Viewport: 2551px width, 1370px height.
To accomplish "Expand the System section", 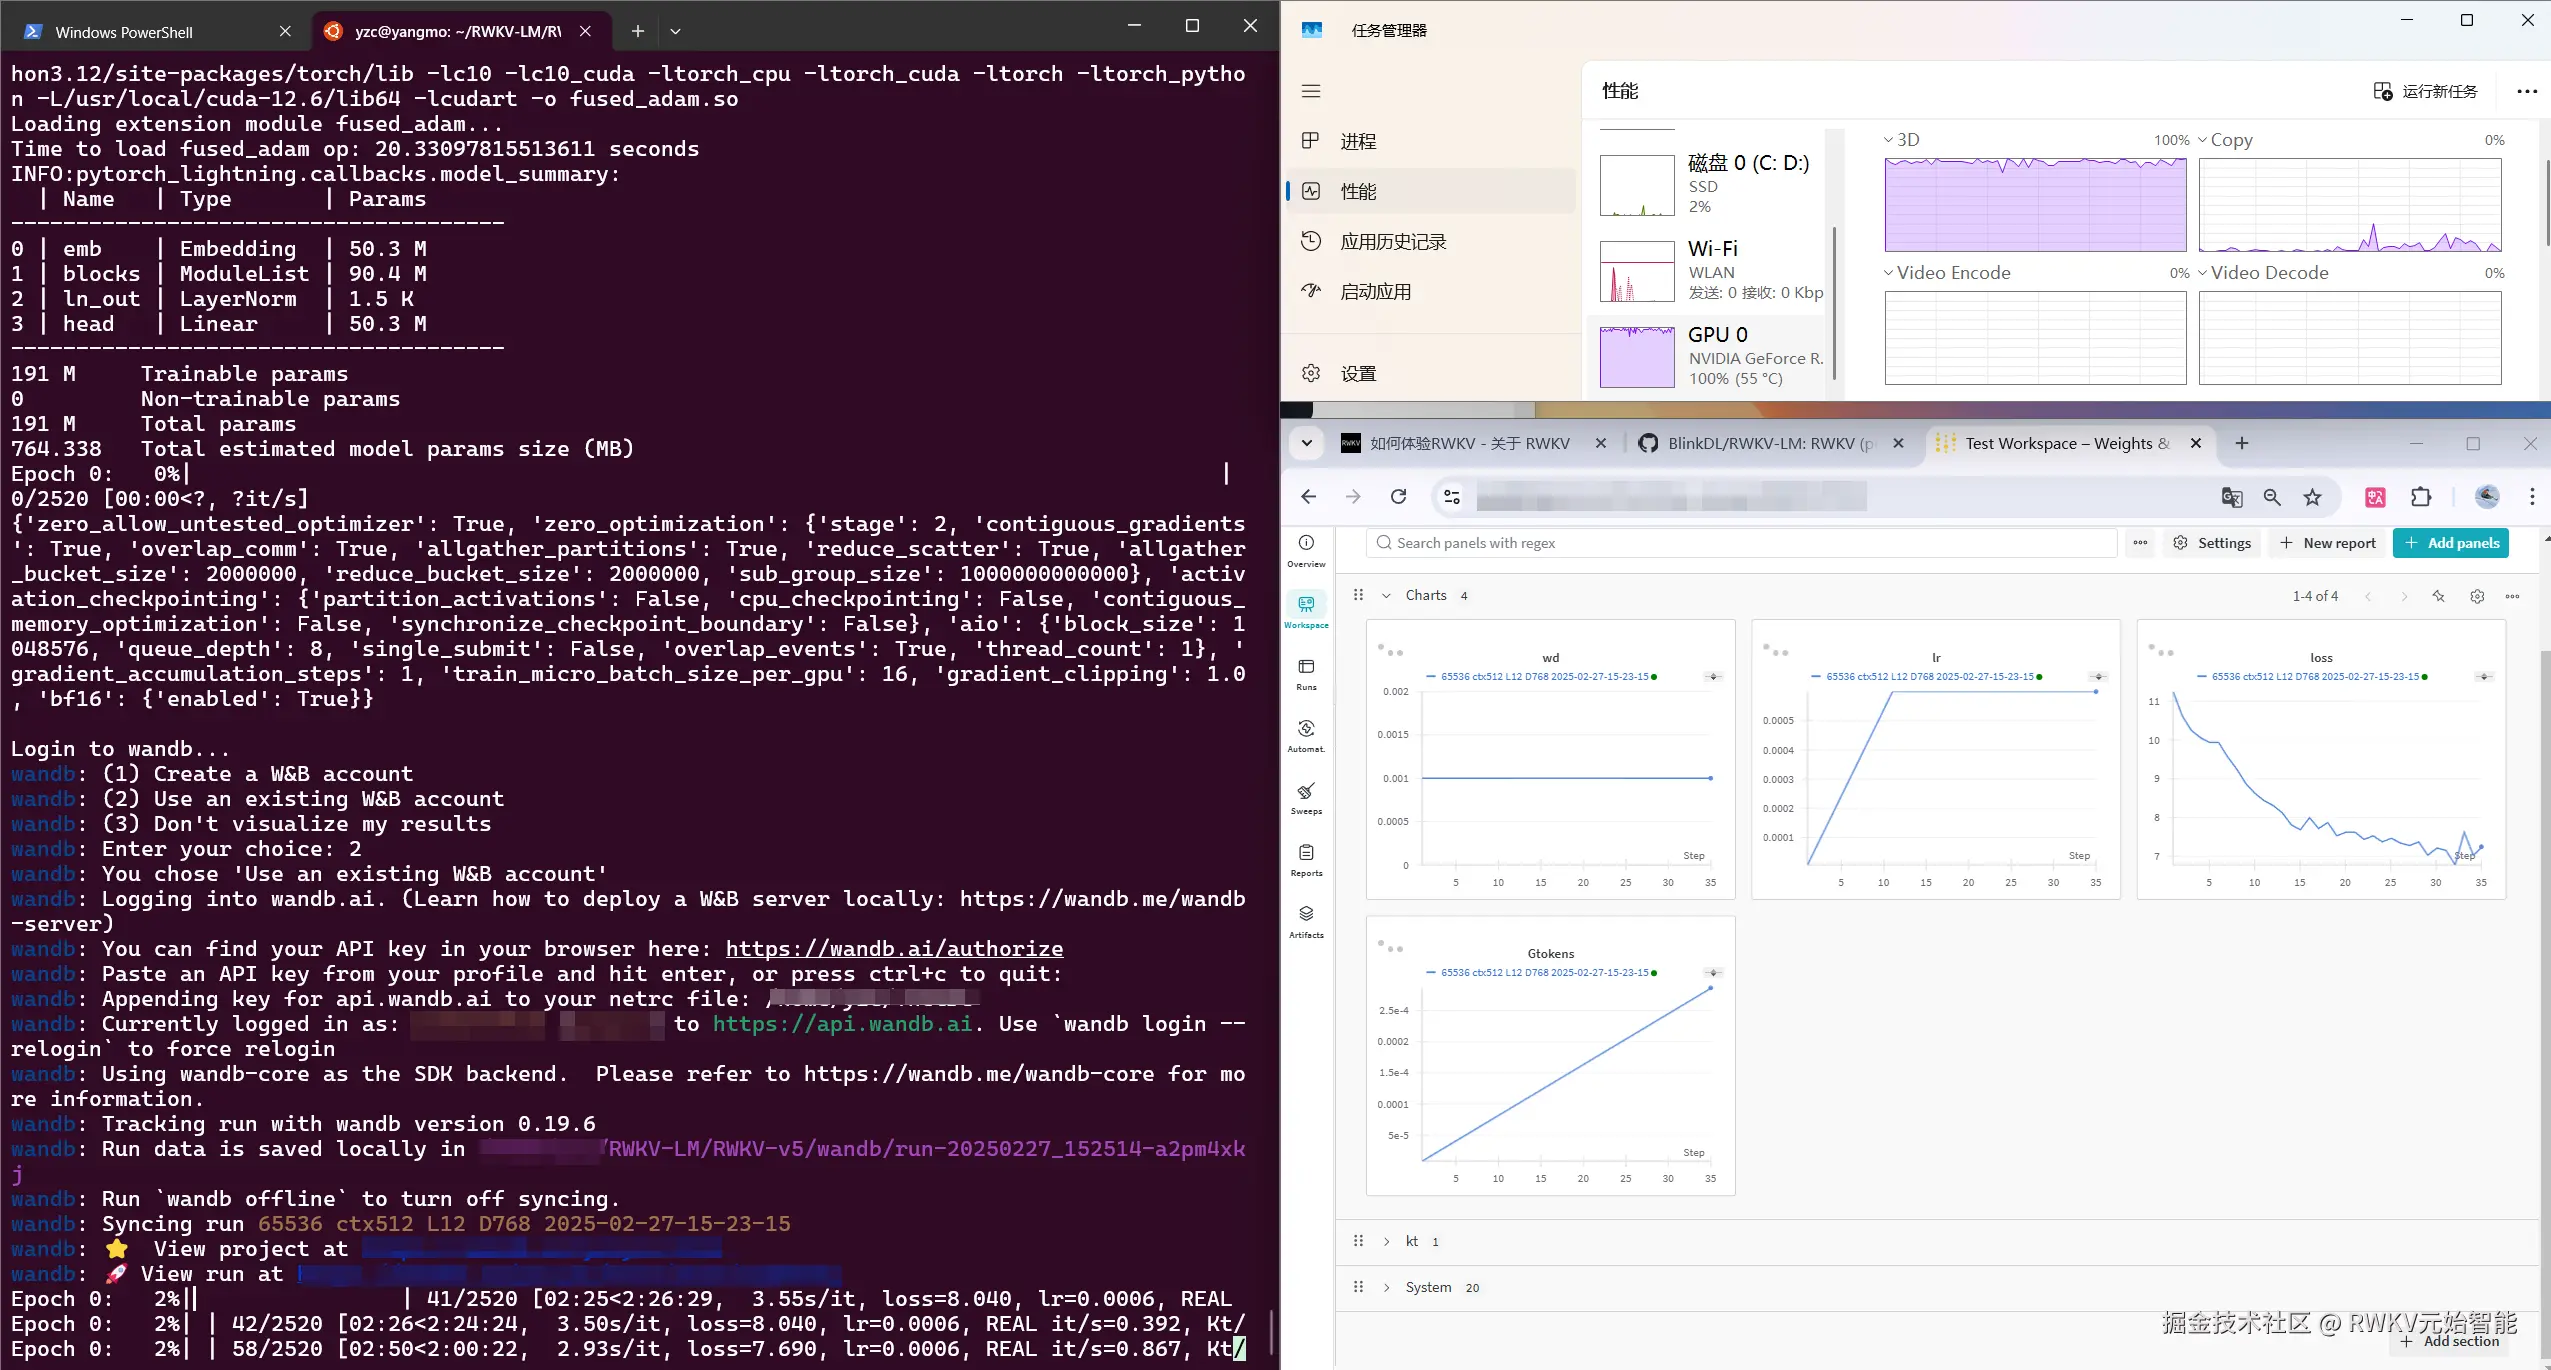I will pos(1386,1288).
